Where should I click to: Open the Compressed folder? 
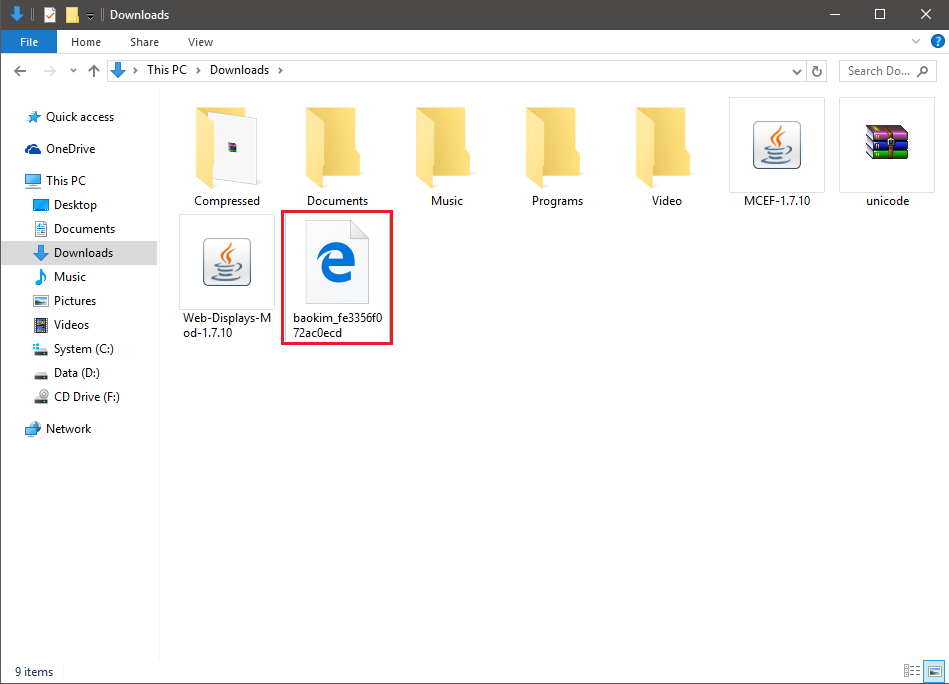click(x=227, y=154)
